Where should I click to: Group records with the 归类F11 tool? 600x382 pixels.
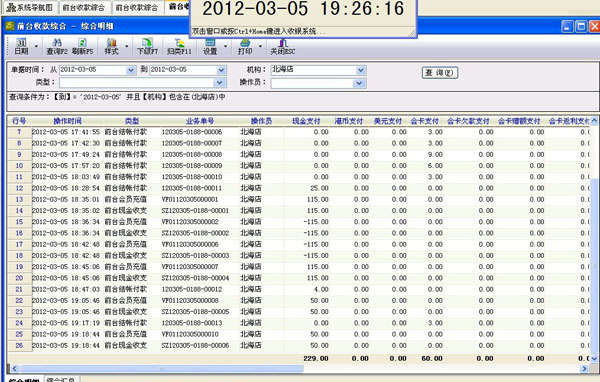(179, 46)
